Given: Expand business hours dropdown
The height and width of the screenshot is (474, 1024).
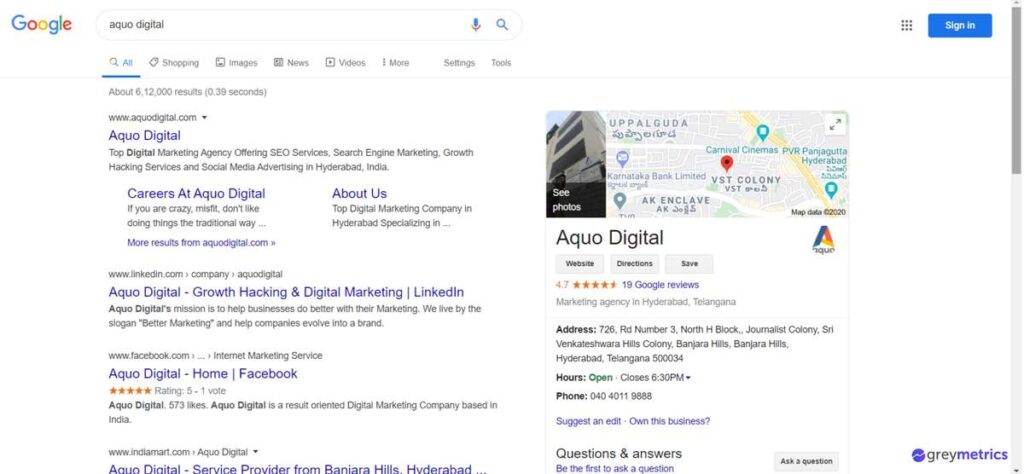Looking at the screenshot, I should click(688, 378).
